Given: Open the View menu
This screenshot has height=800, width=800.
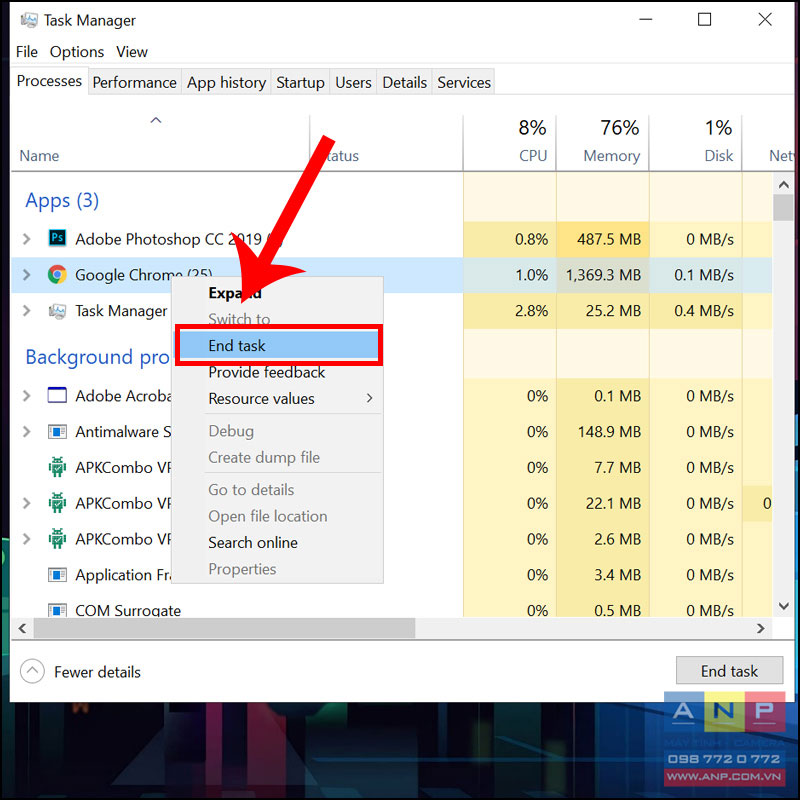Looking at the screenshot, I should pos(132,52).
